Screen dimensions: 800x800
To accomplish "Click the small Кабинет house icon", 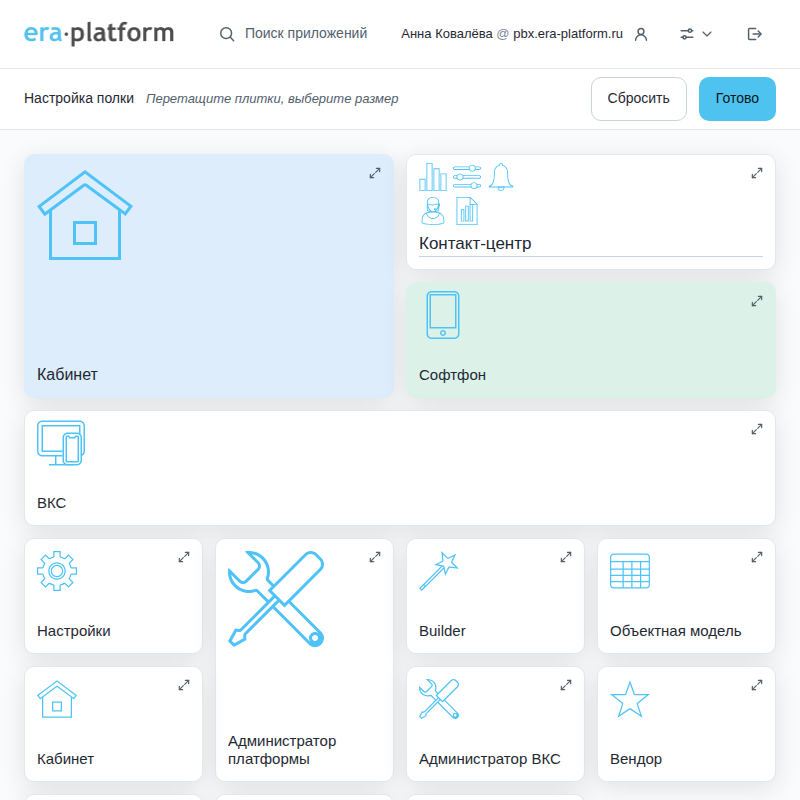I will tap(57, 699).
